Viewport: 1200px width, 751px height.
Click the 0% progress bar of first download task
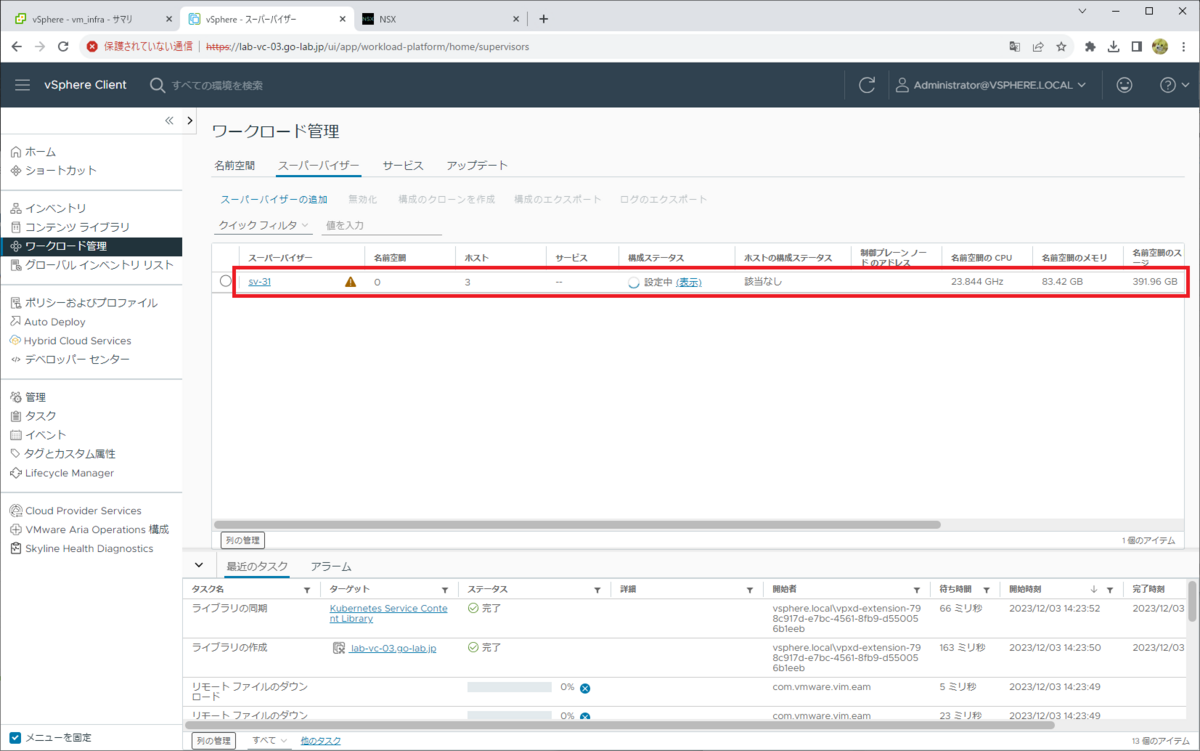(510, 688)
